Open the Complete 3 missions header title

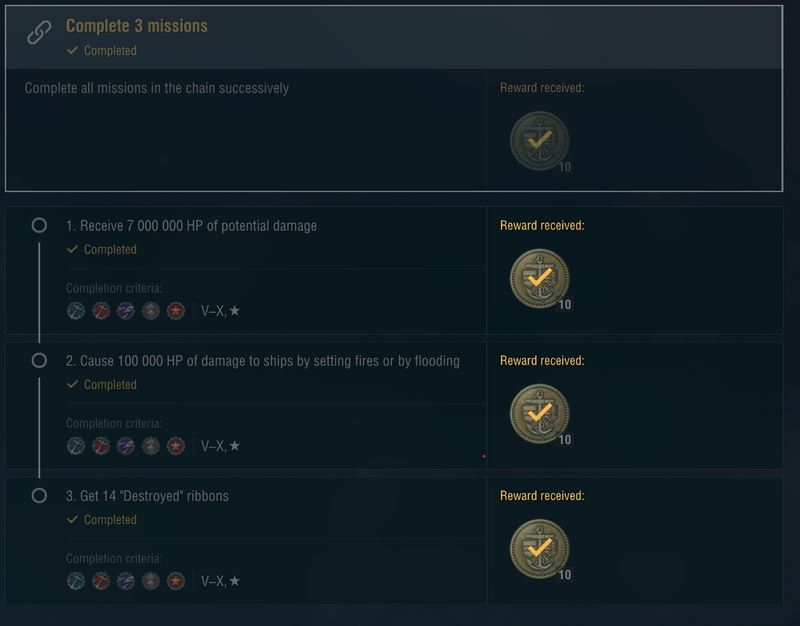pyautogui.click(x=137, y=26)
